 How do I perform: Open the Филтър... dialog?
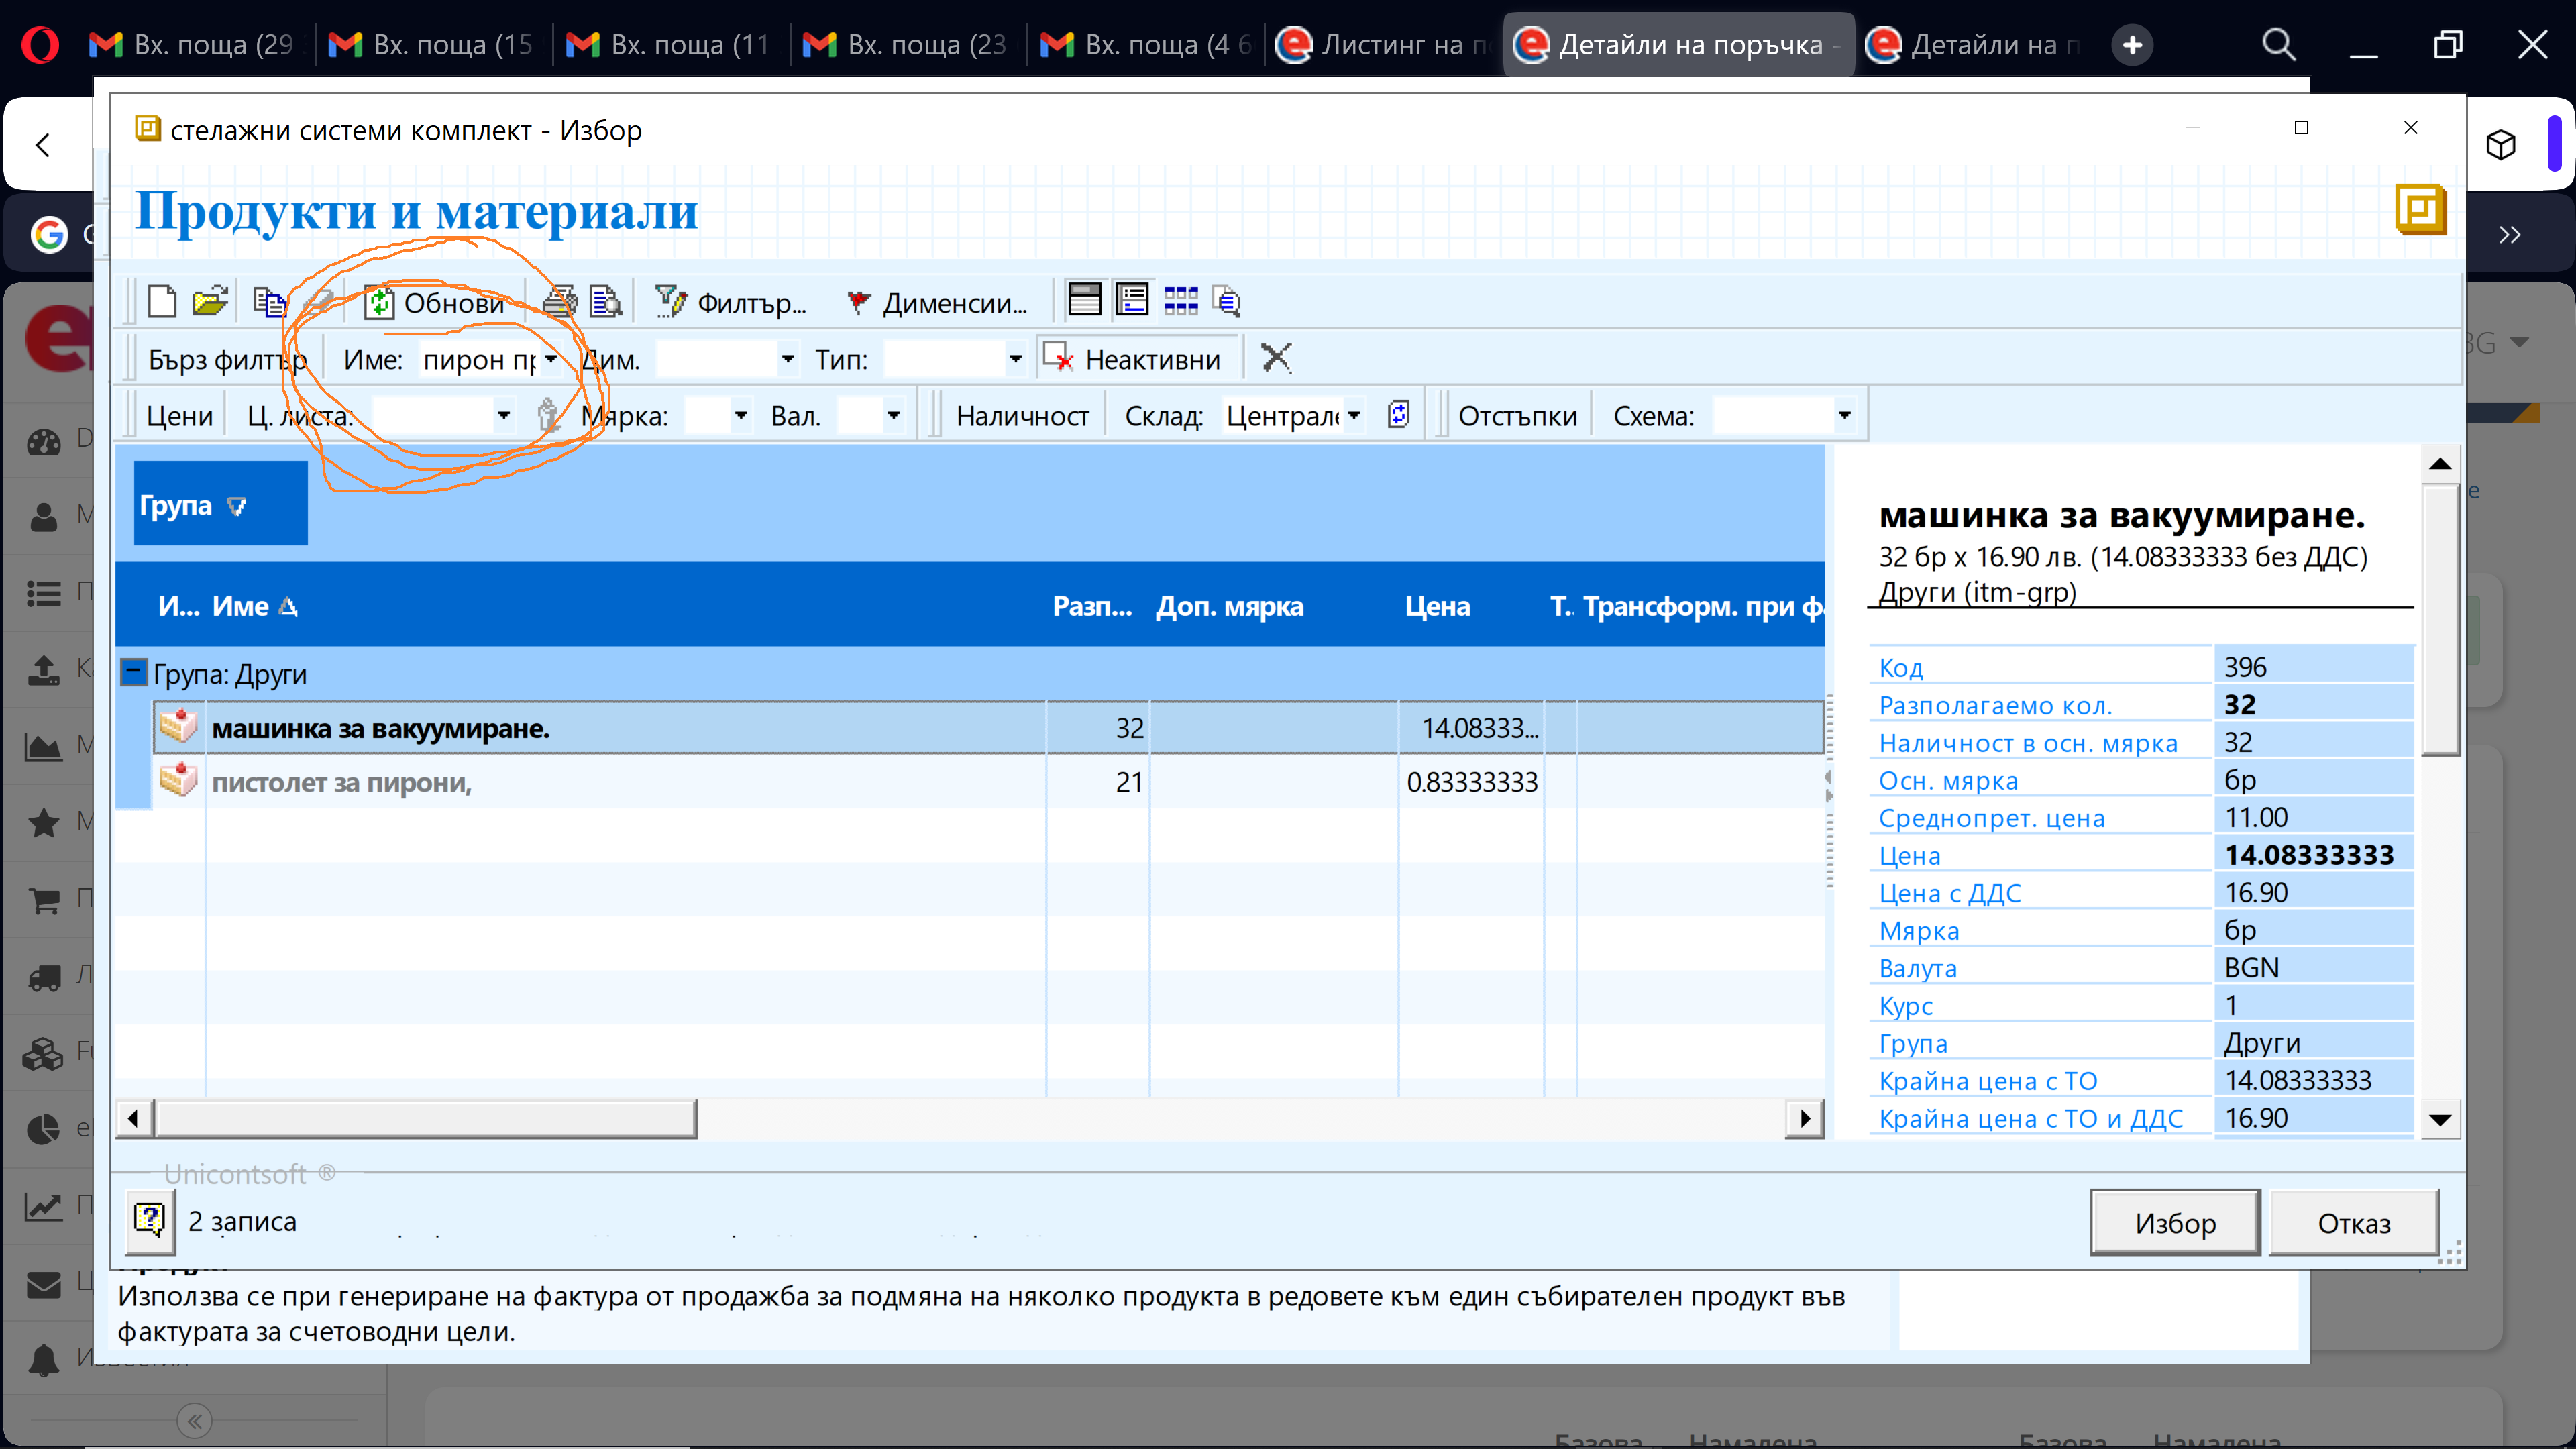(x=730, y=302)
